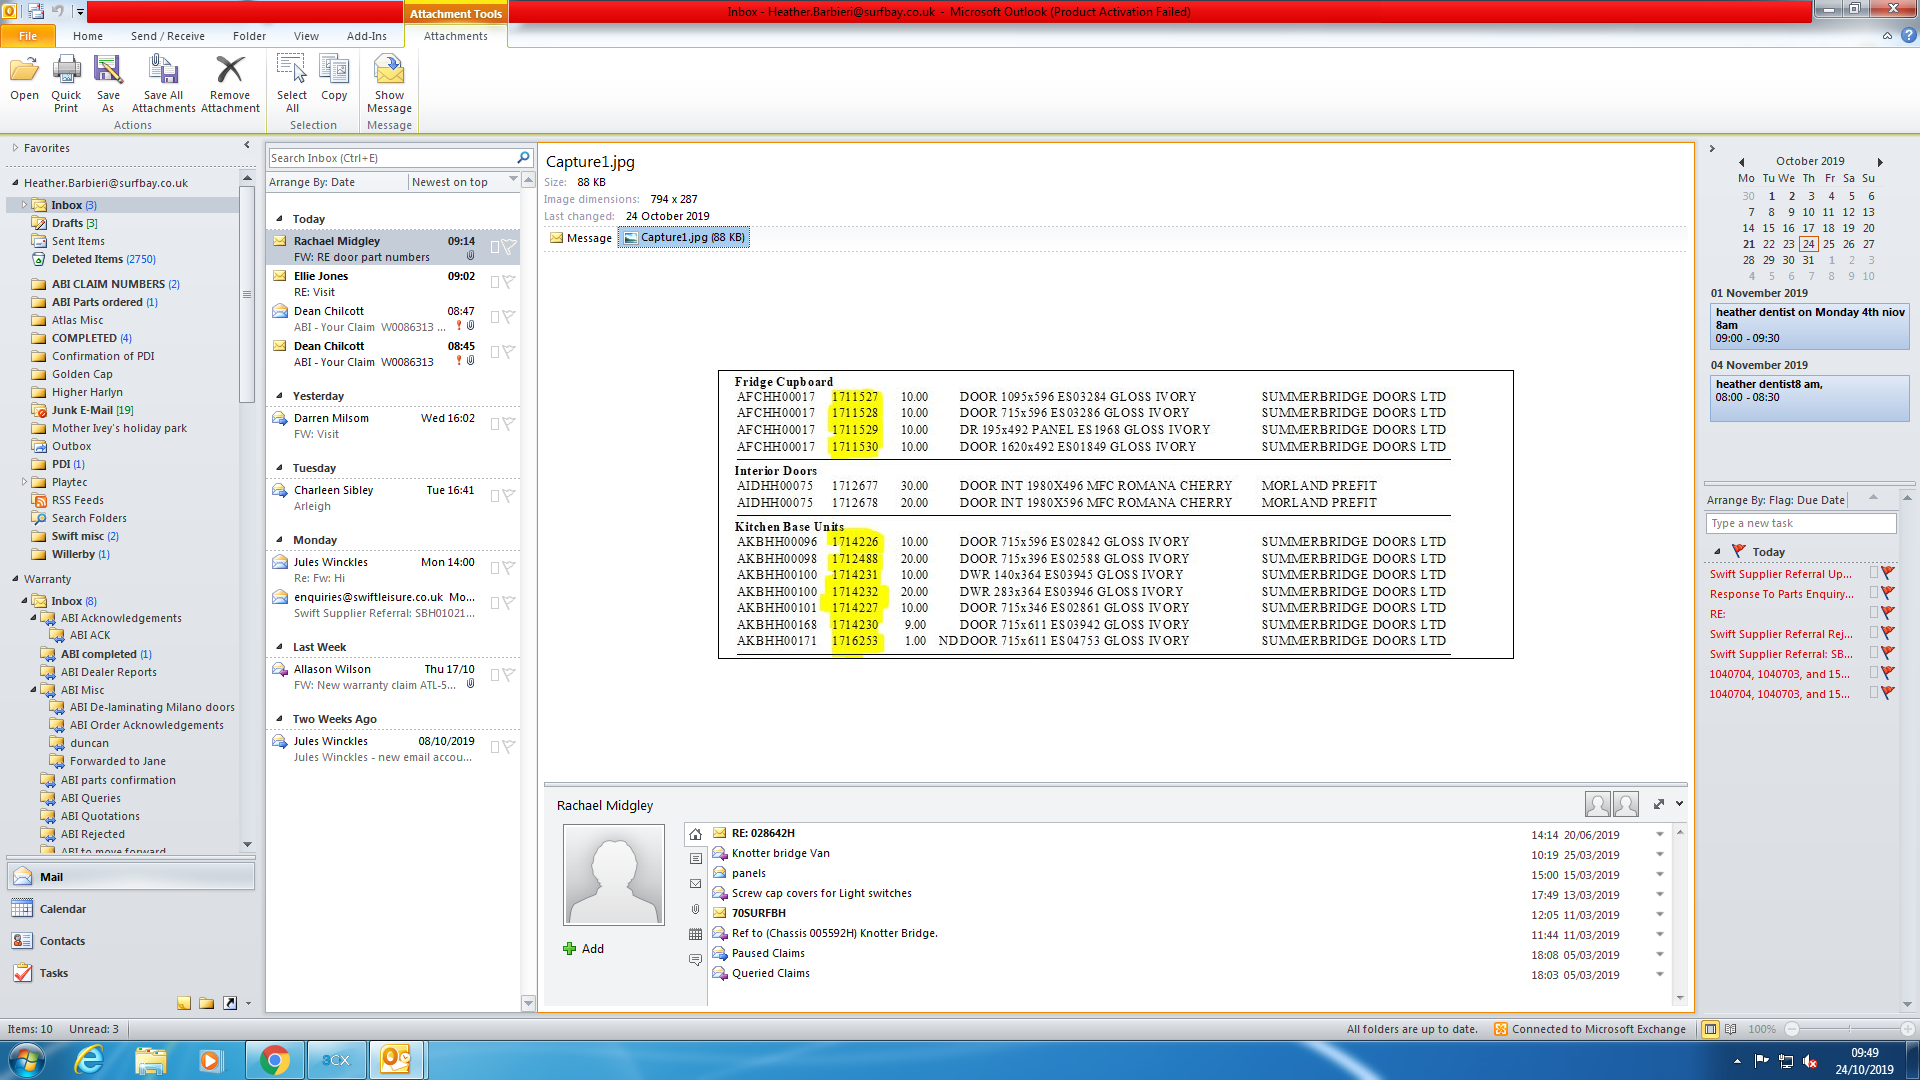Image resolution: width=1920 pixels, height=1080 pixels.
Task: Collapse the Today message group
Action: click(280, 219)
